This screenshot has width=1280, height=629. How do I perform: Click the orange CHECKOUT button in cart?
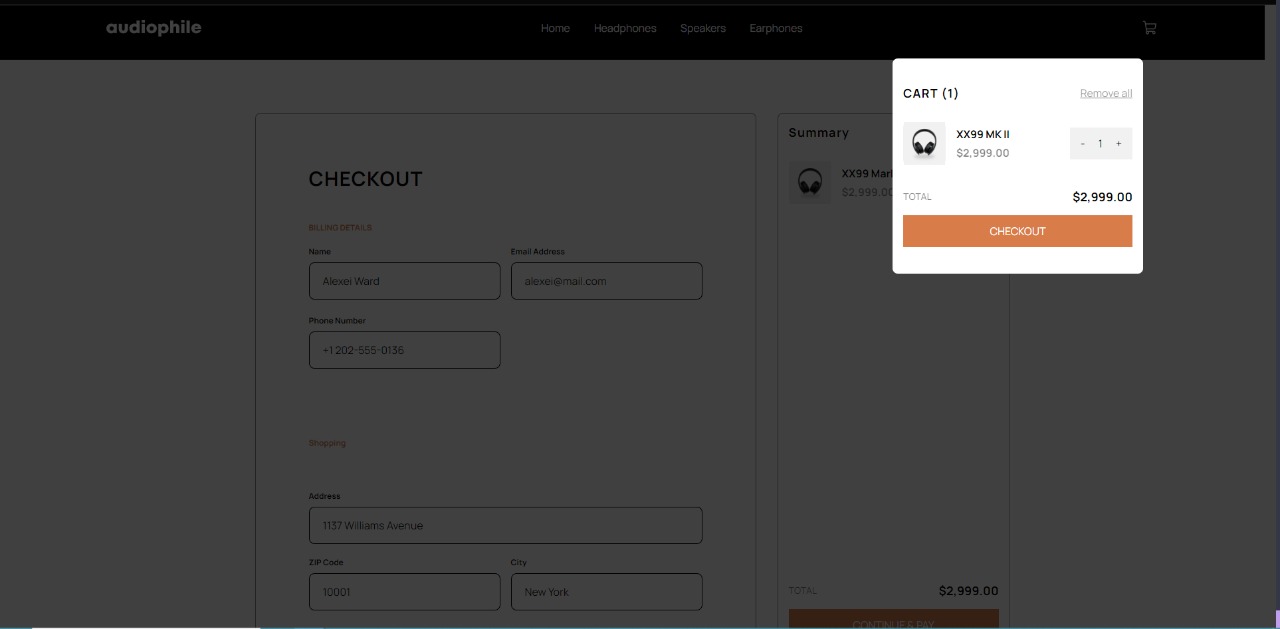[1017, 231]
